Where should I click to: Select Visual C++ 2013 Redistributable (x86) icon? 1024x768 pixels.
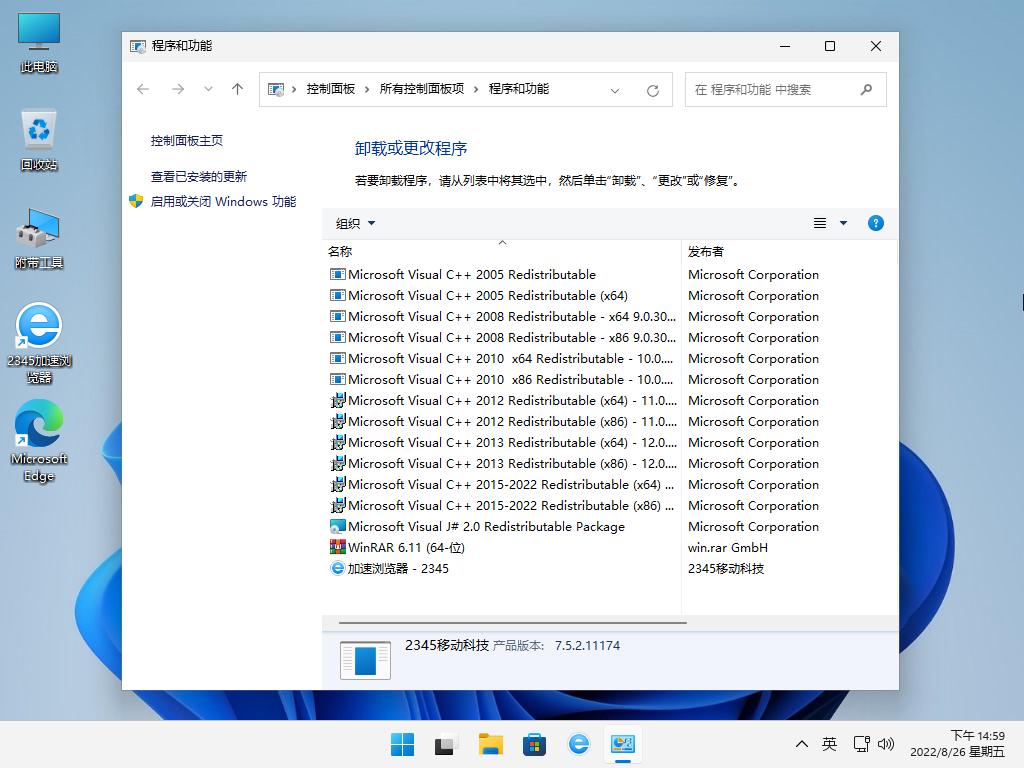click(338, 463)
